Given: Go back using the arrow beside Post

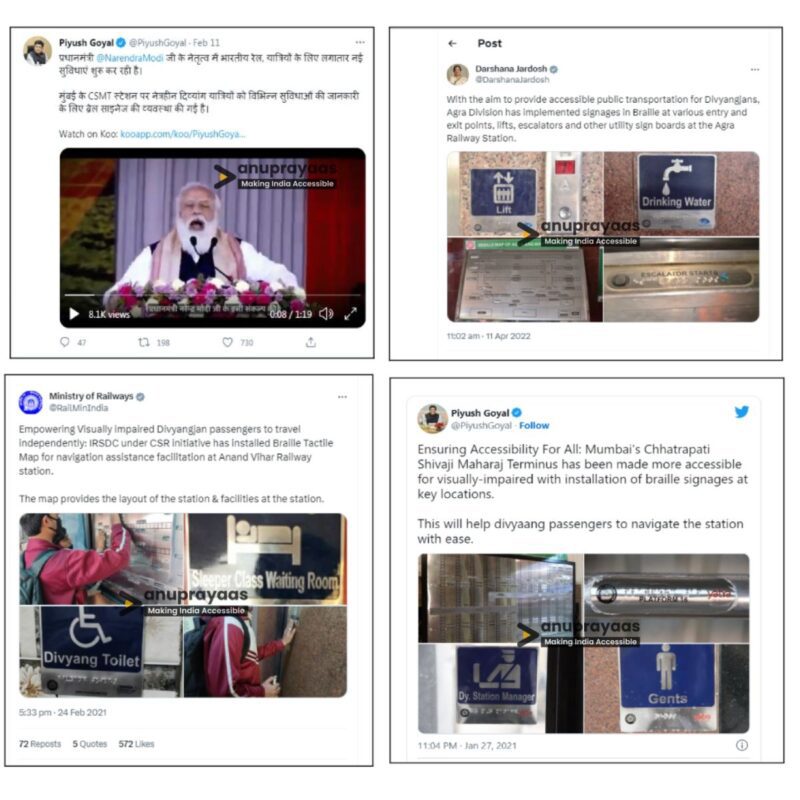Looking at the screenshot, I should (x=453, y=43).
